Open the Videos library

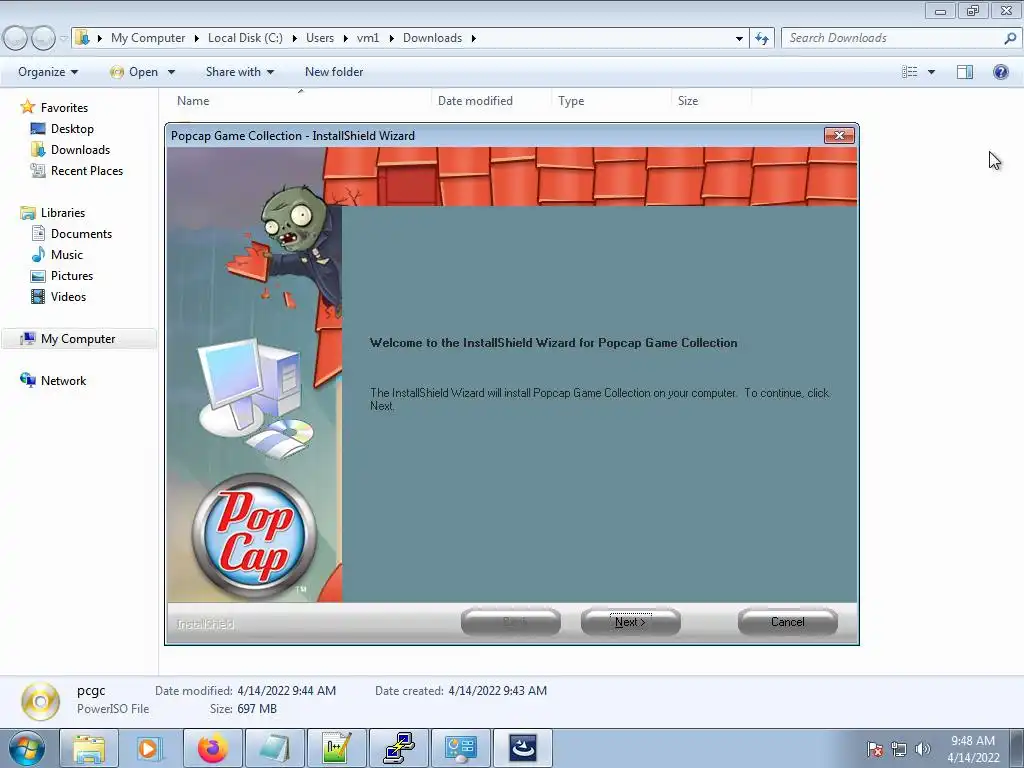click(68, 296)
